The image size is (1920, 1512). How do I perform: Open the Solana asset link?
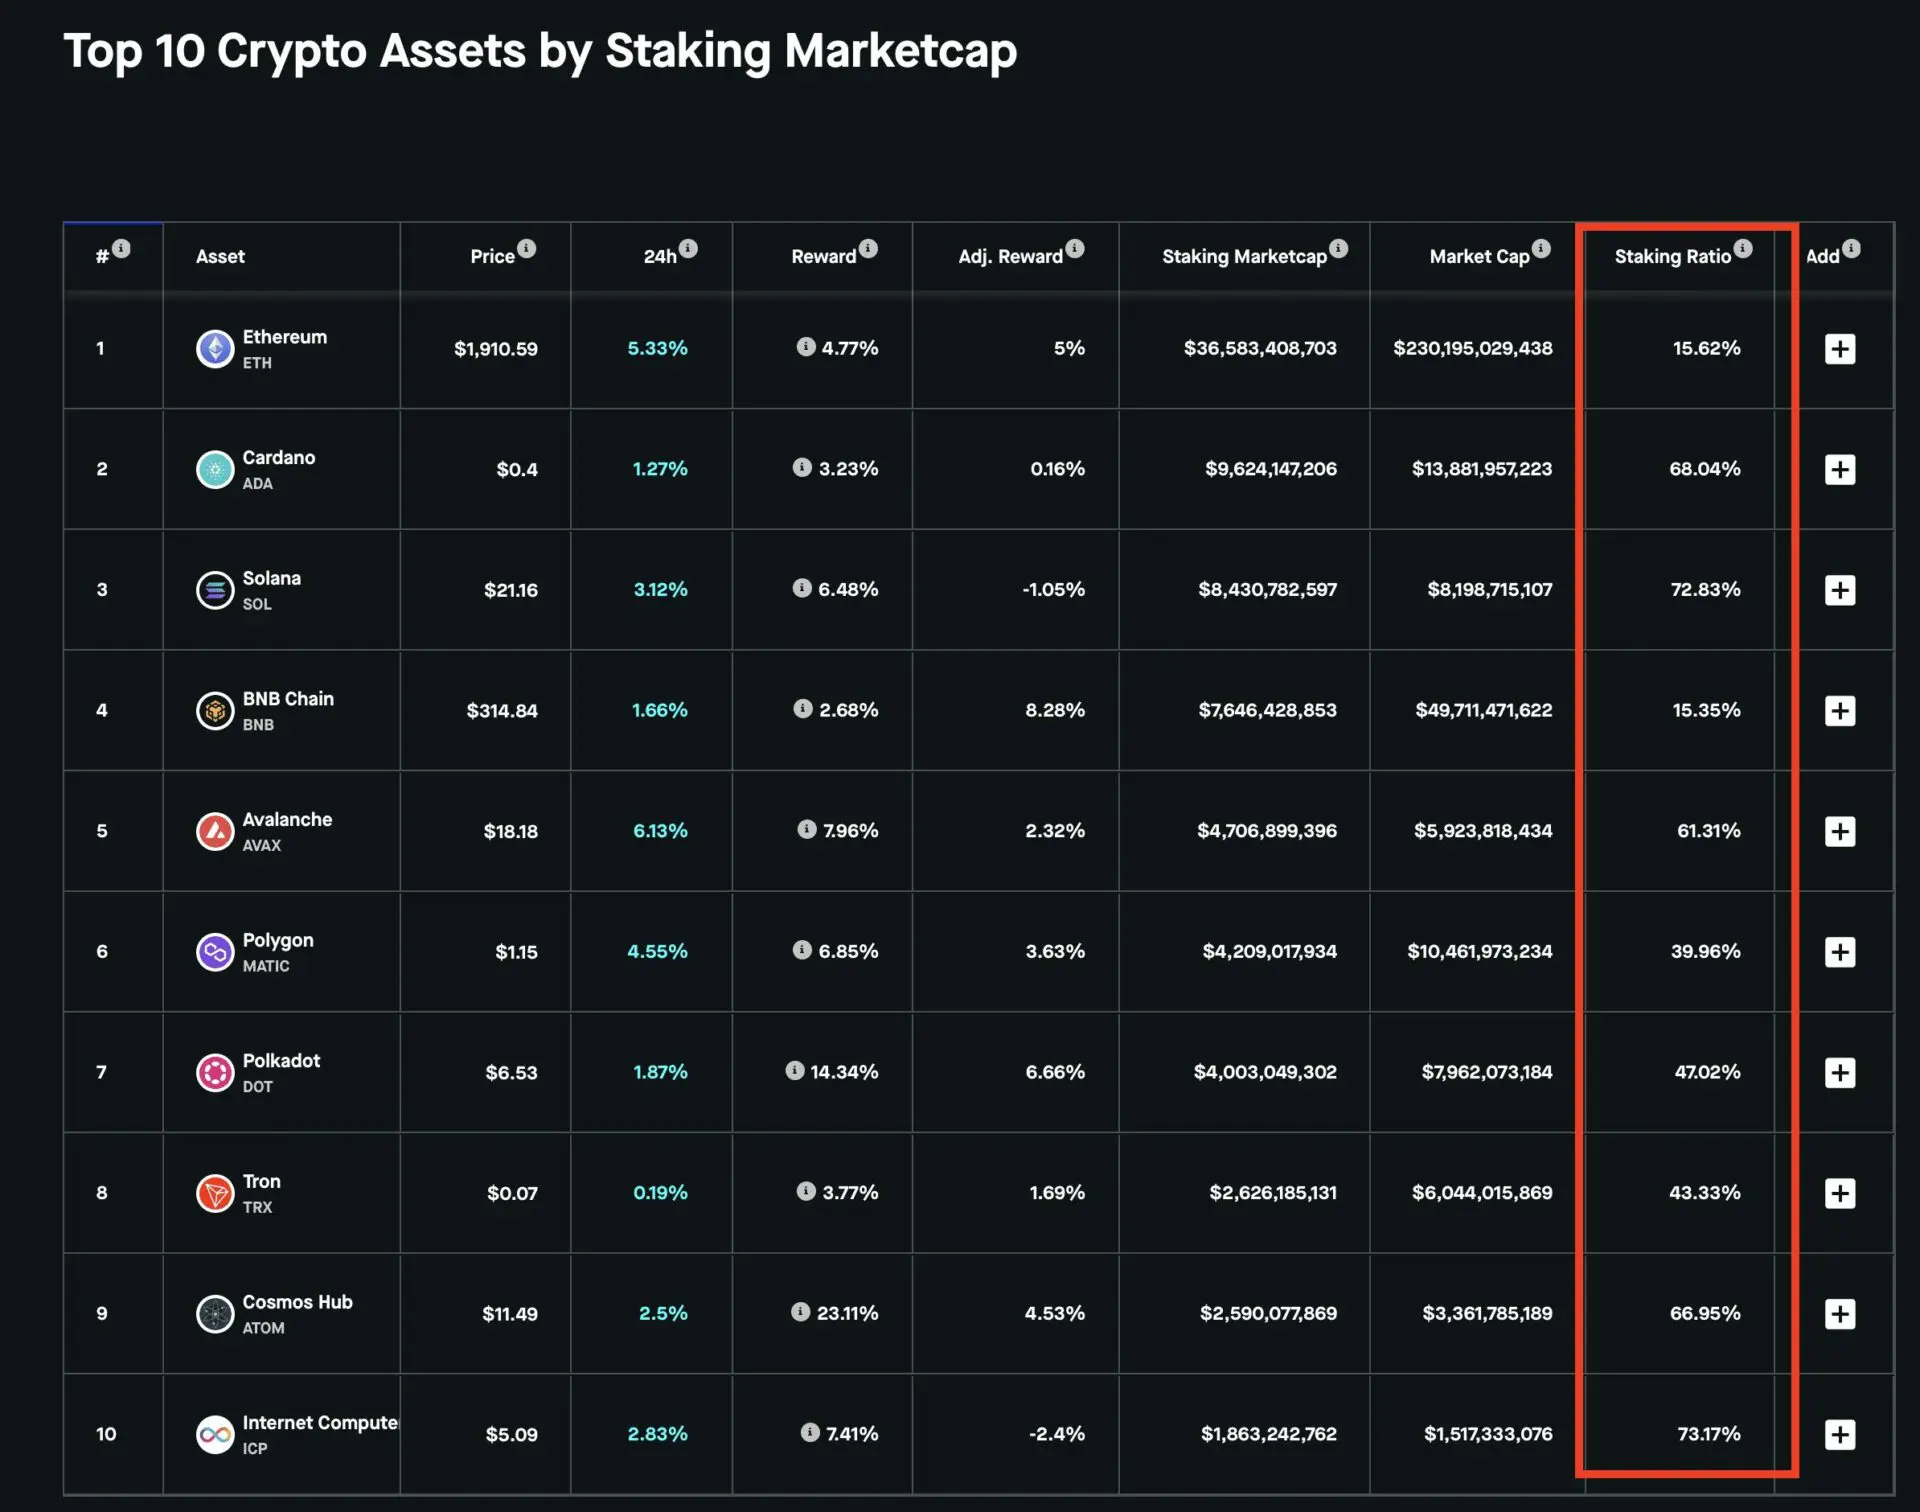pyautogui.click(x=272, y=578)
